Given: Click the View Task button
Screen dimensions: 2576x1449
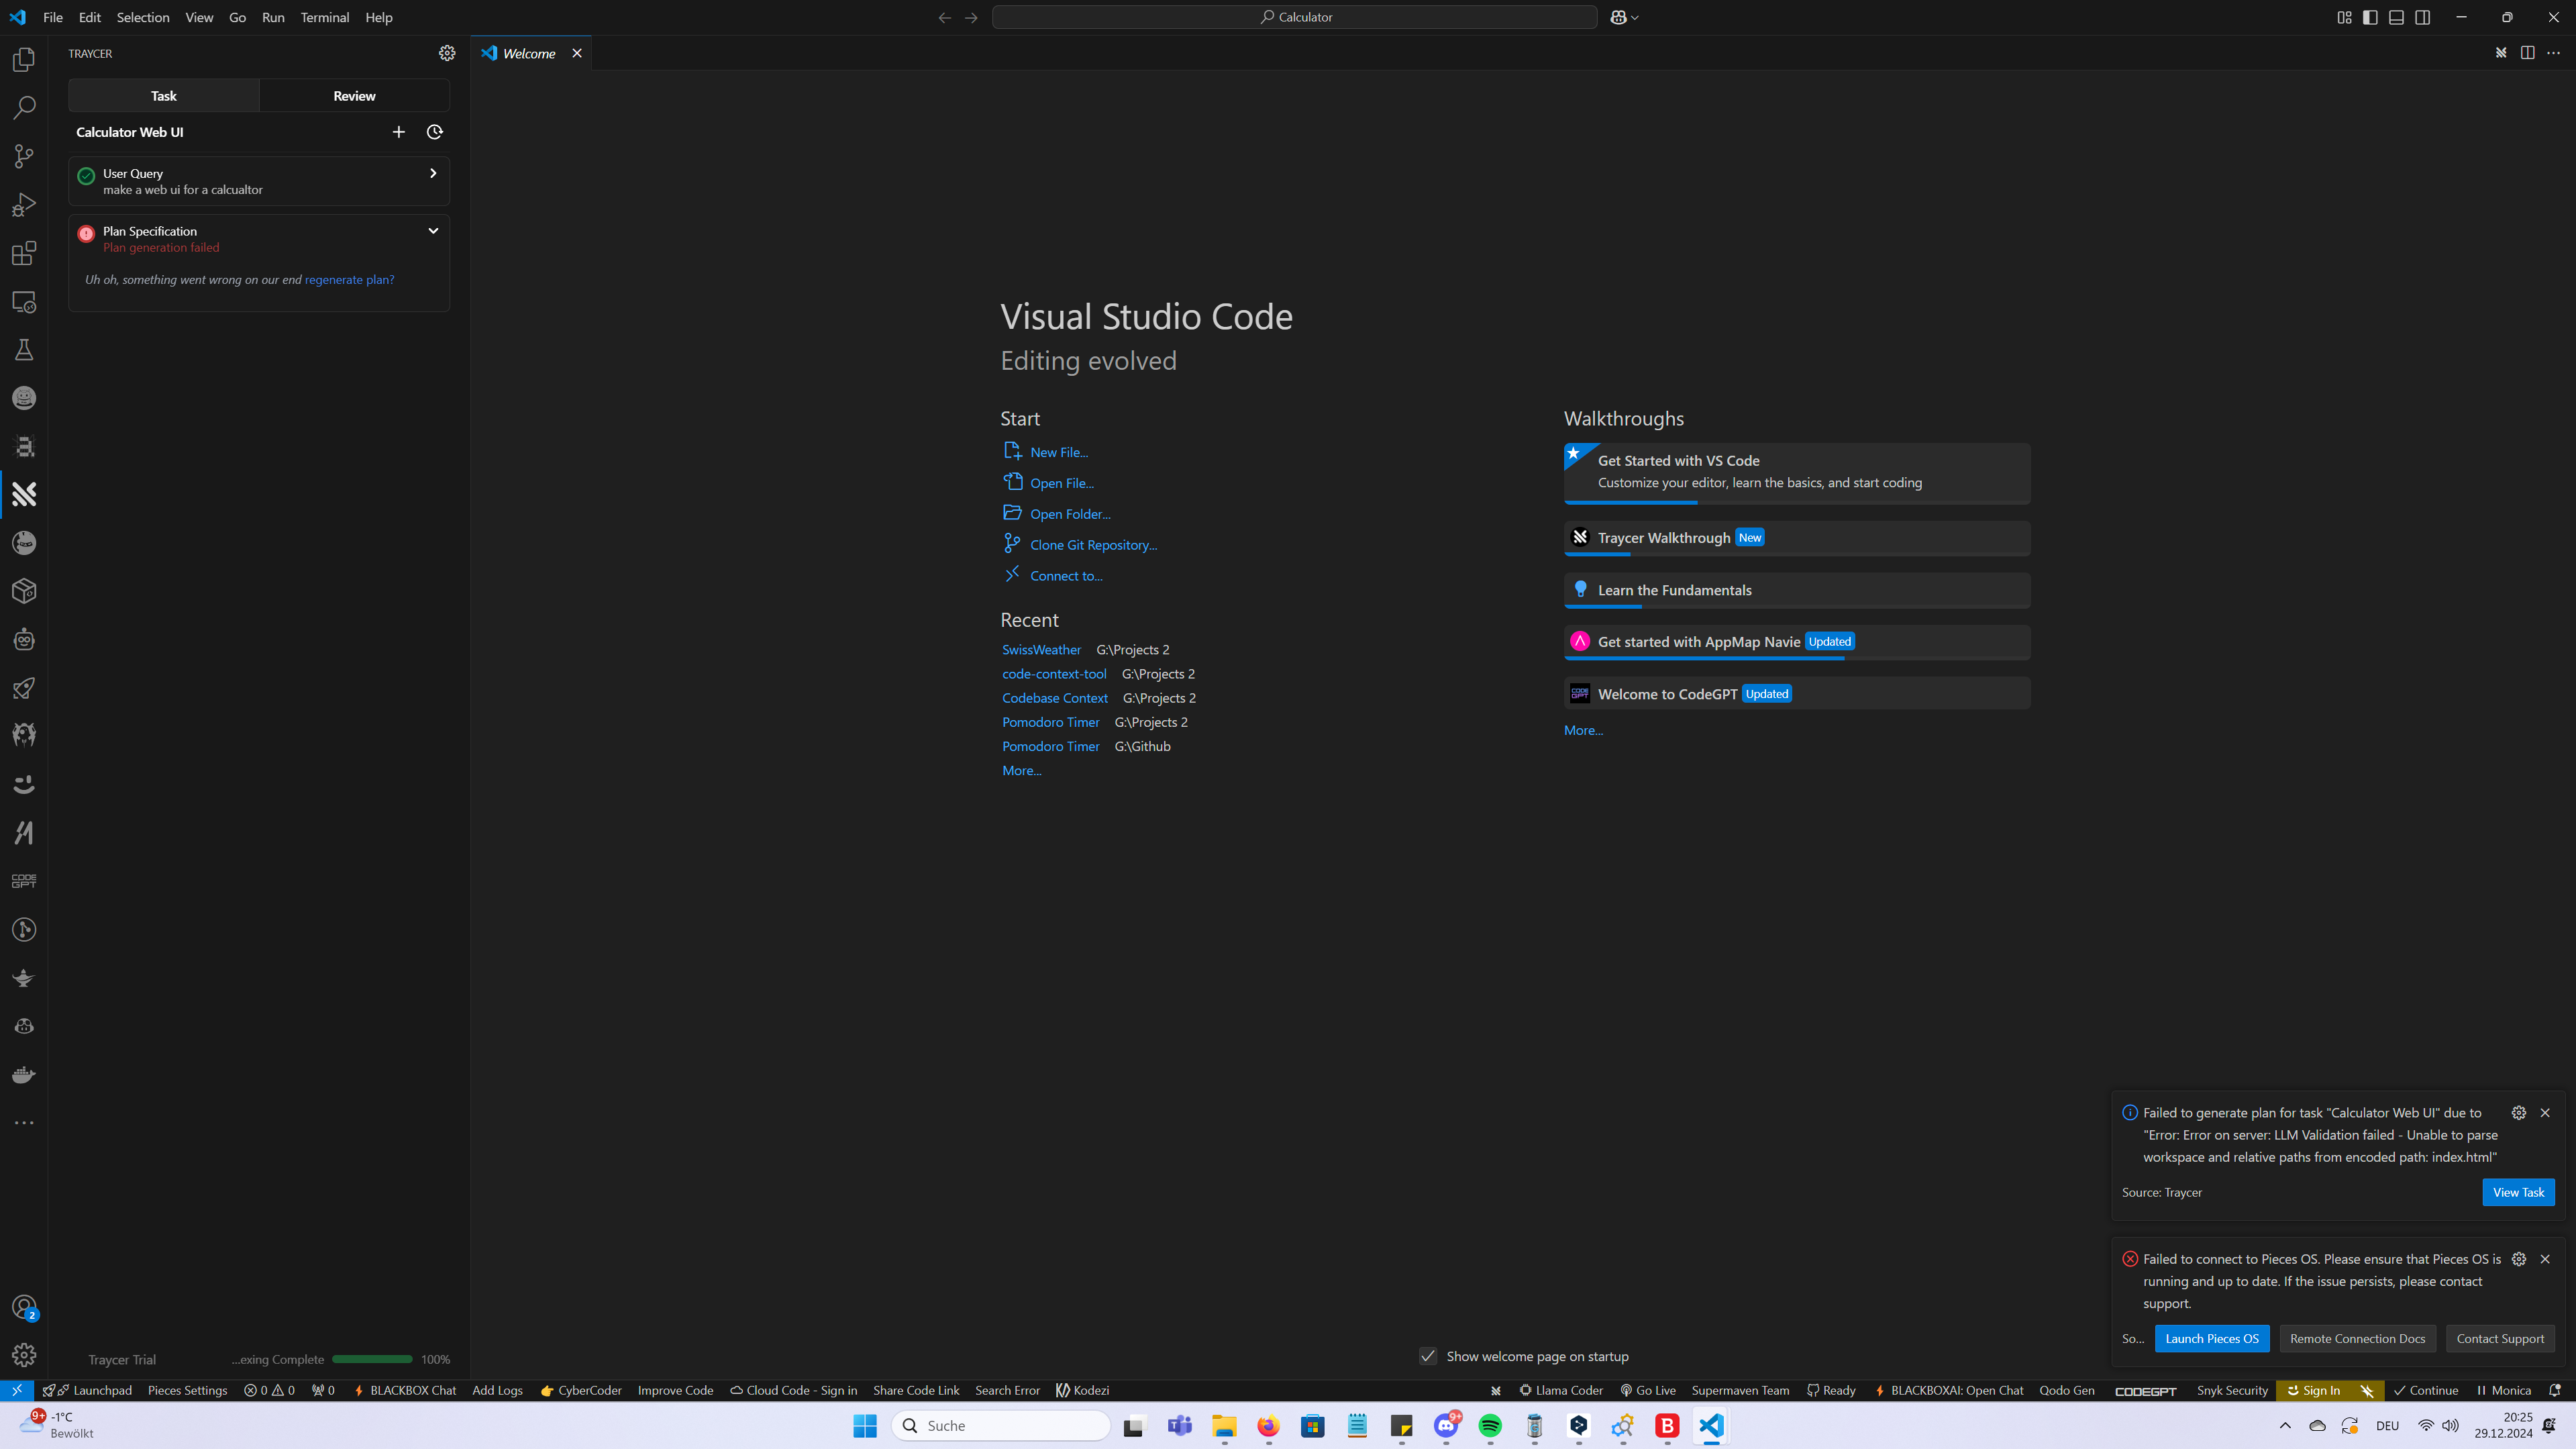Looking at the screenshot, I should (2518, 1192).
